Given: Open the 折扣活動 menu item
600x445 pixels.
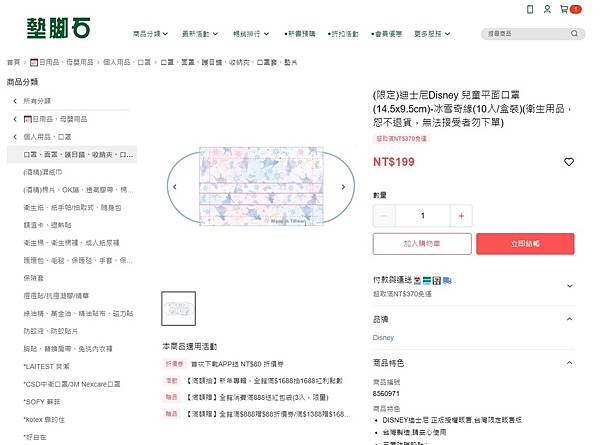Looking at the screenshot, I should coord(343,34).
